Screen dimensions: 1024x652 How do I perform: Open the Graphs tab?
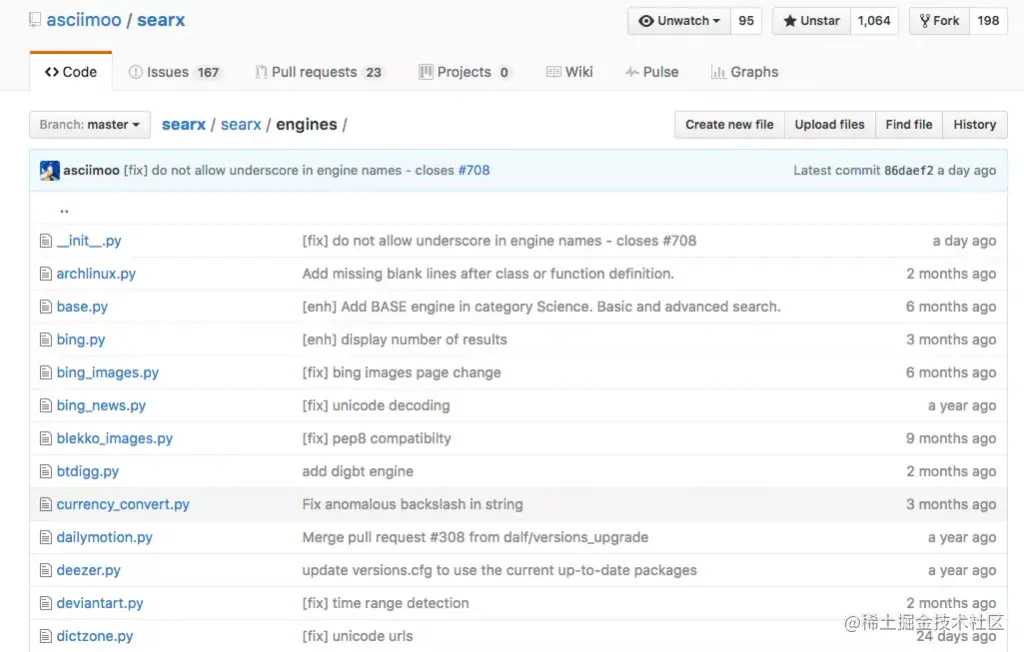click(x=744, y=72)
